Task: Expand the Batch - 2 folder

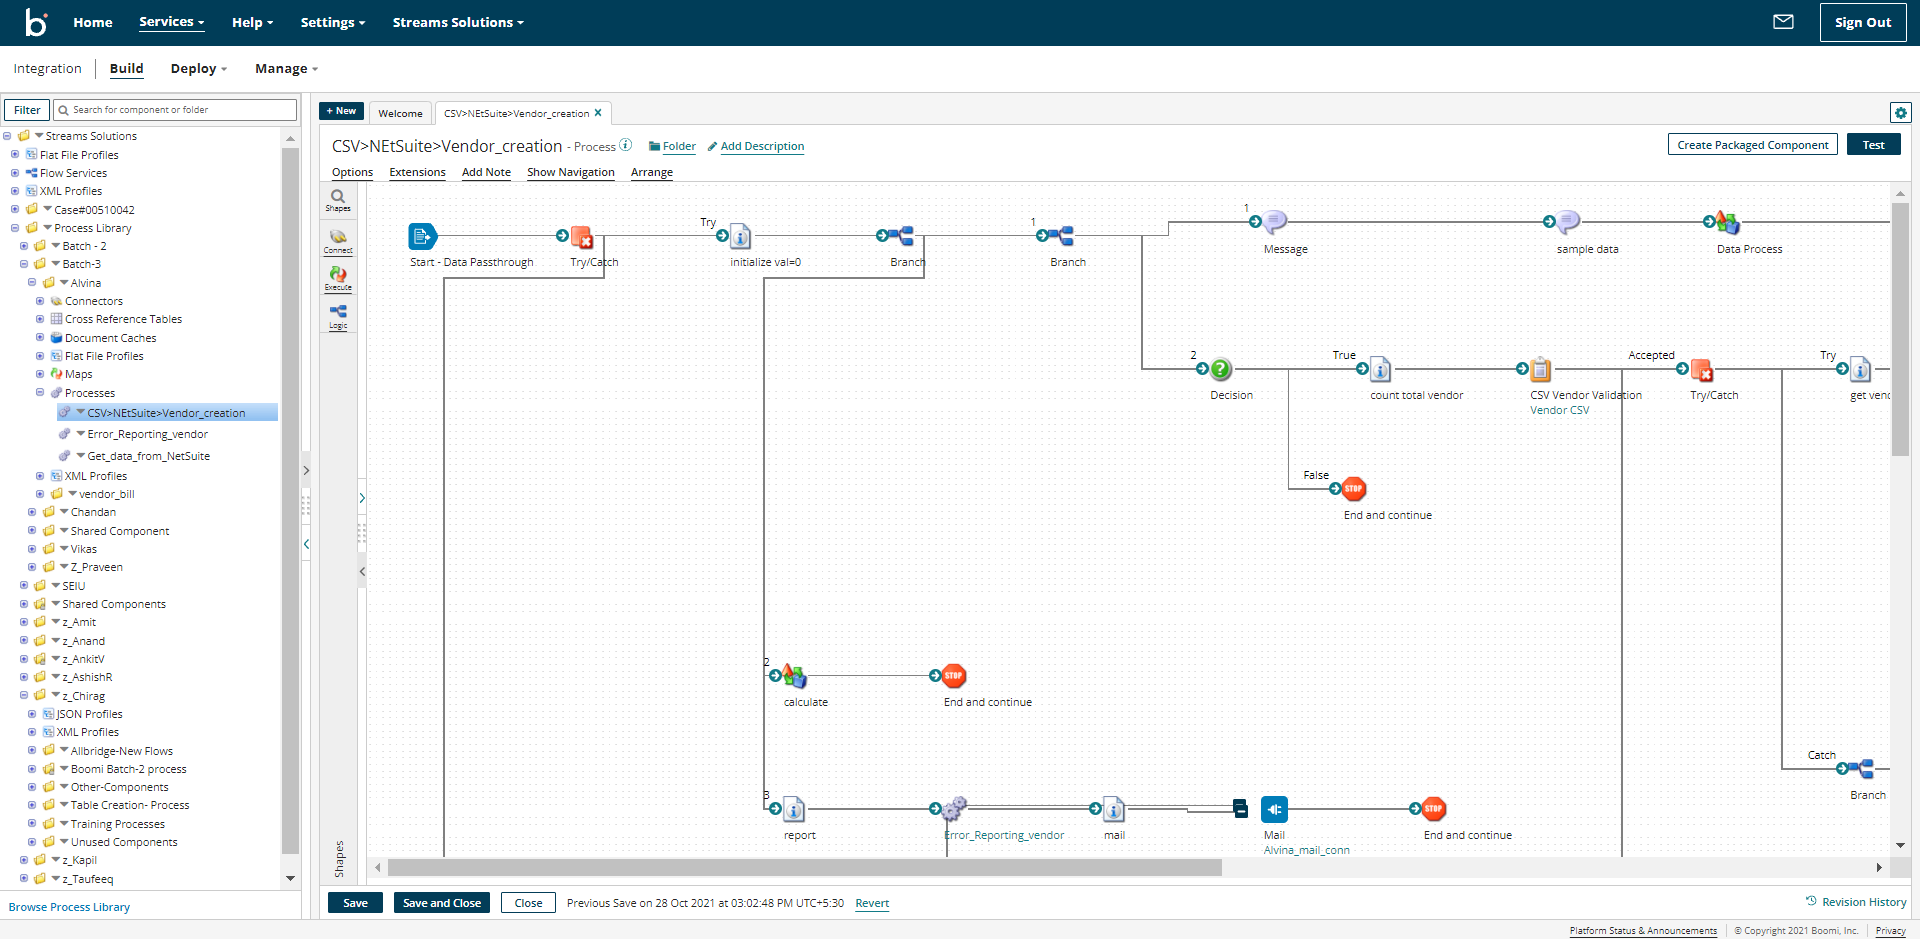Action: click(x=24, y=246)
